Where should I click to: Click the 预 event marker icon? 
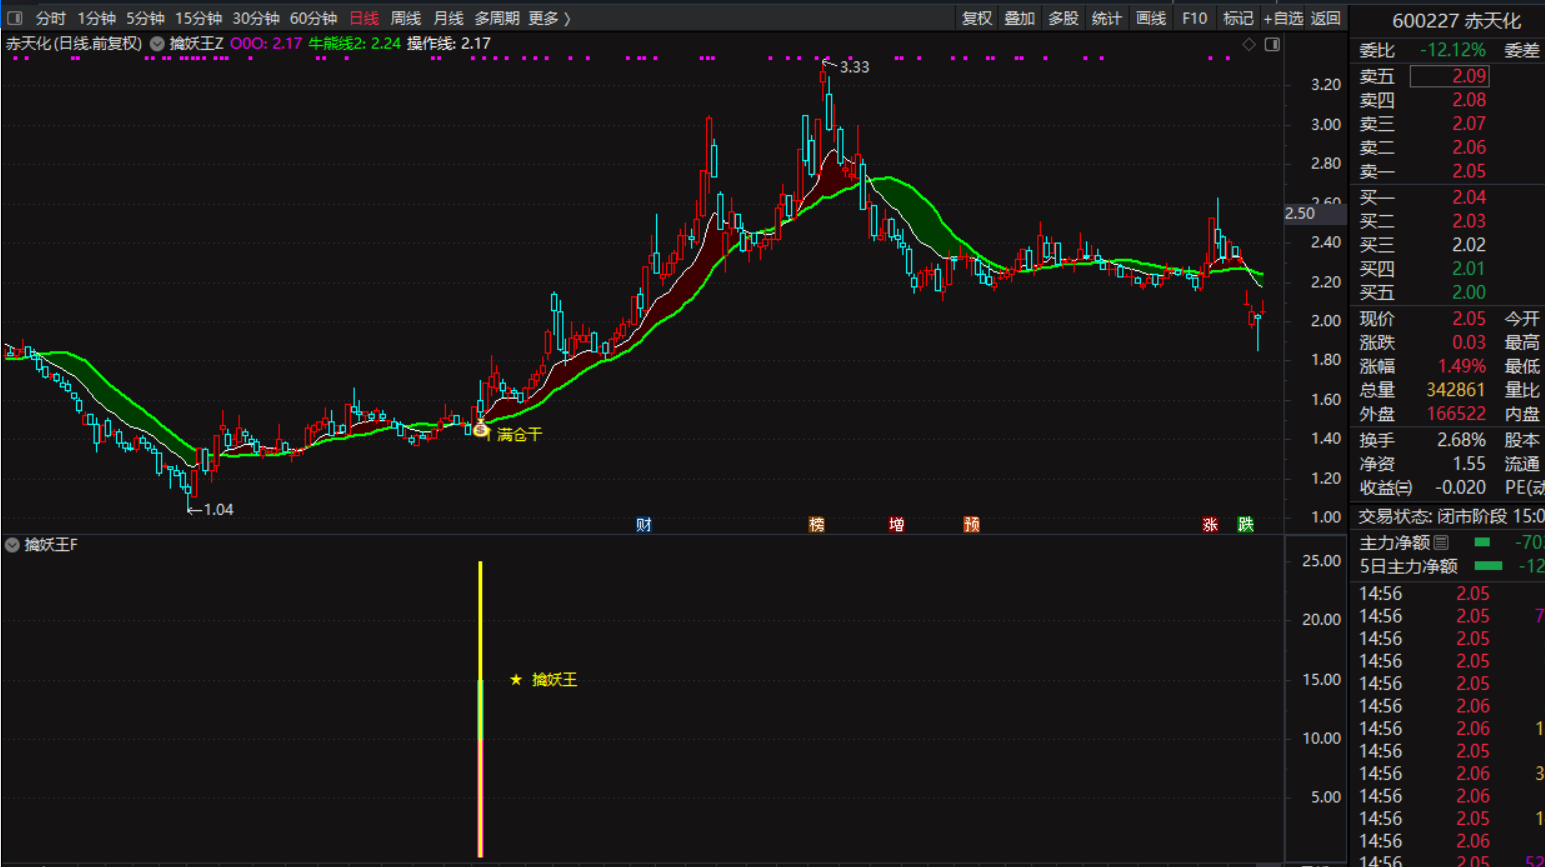[971, 525]
